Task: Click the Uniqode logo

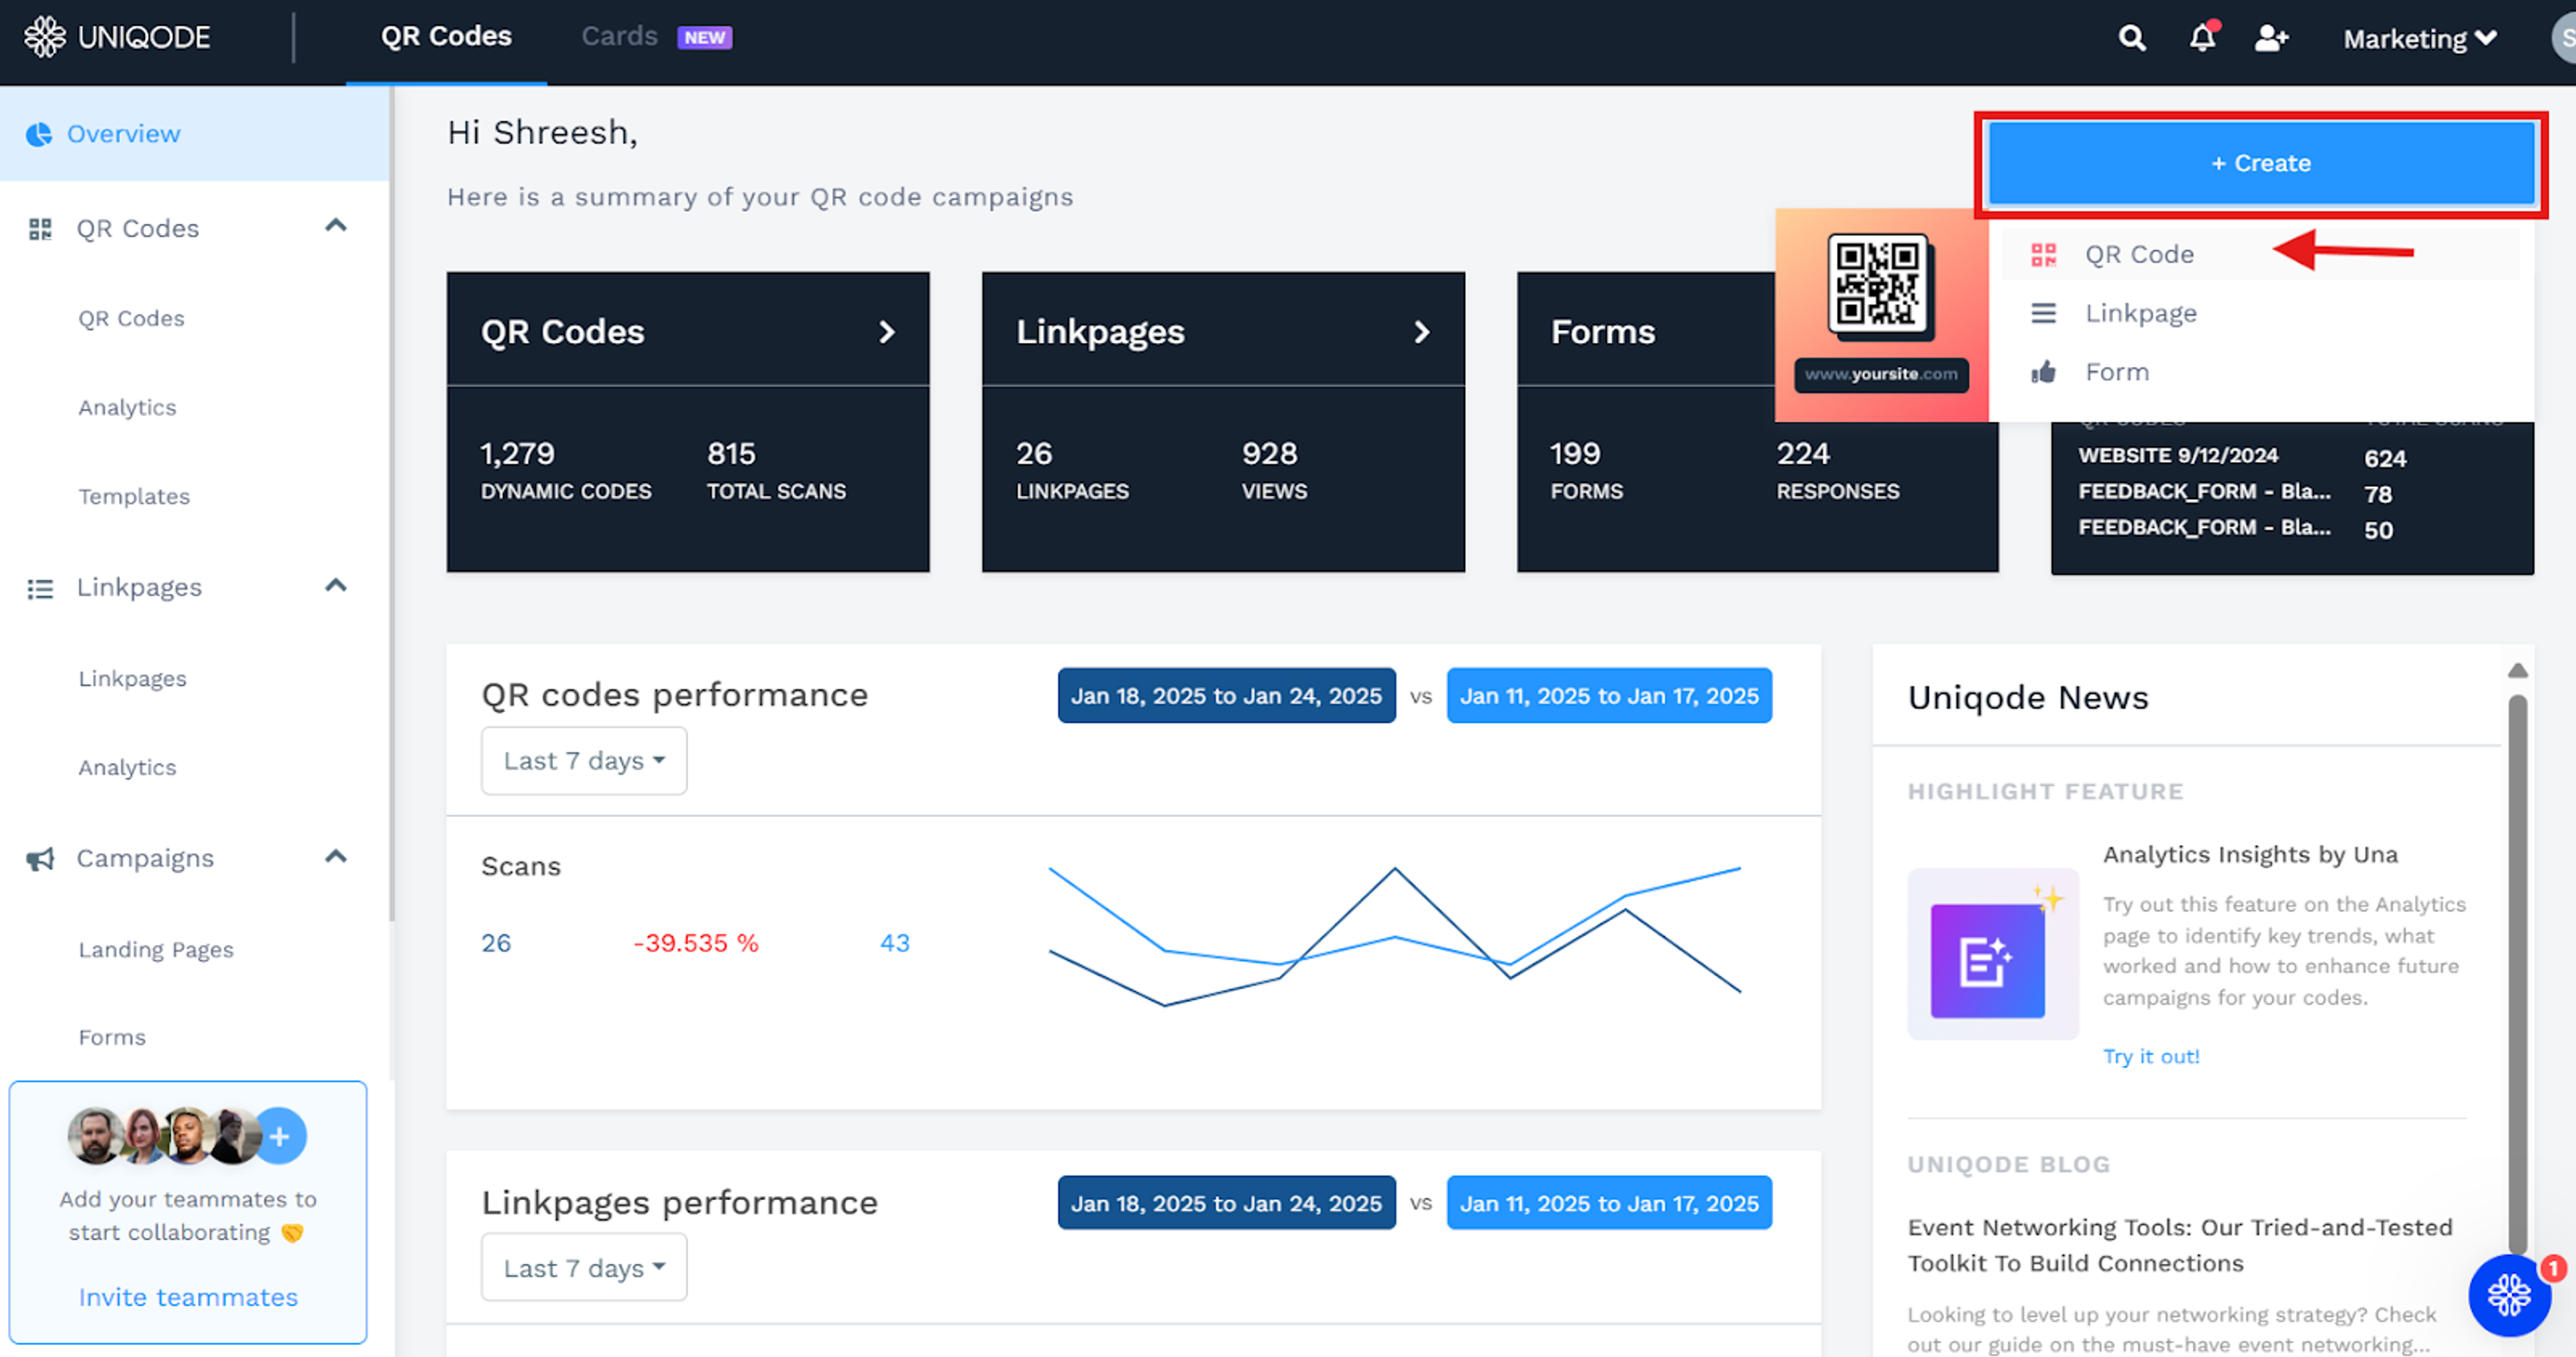Action: [x=117, y=38]
